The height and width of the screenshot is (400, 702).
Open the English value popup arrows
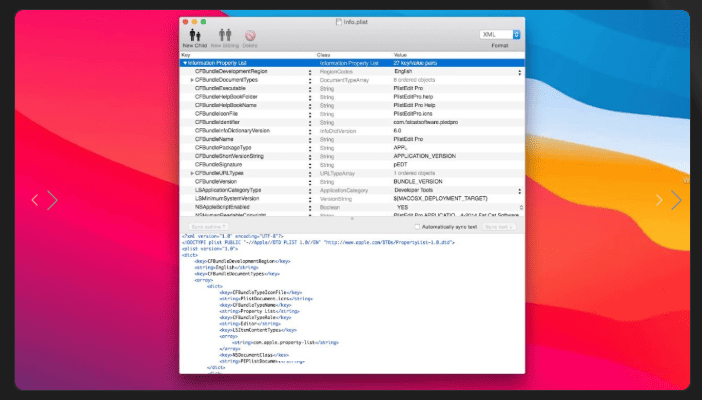click(x=519, y=72)
